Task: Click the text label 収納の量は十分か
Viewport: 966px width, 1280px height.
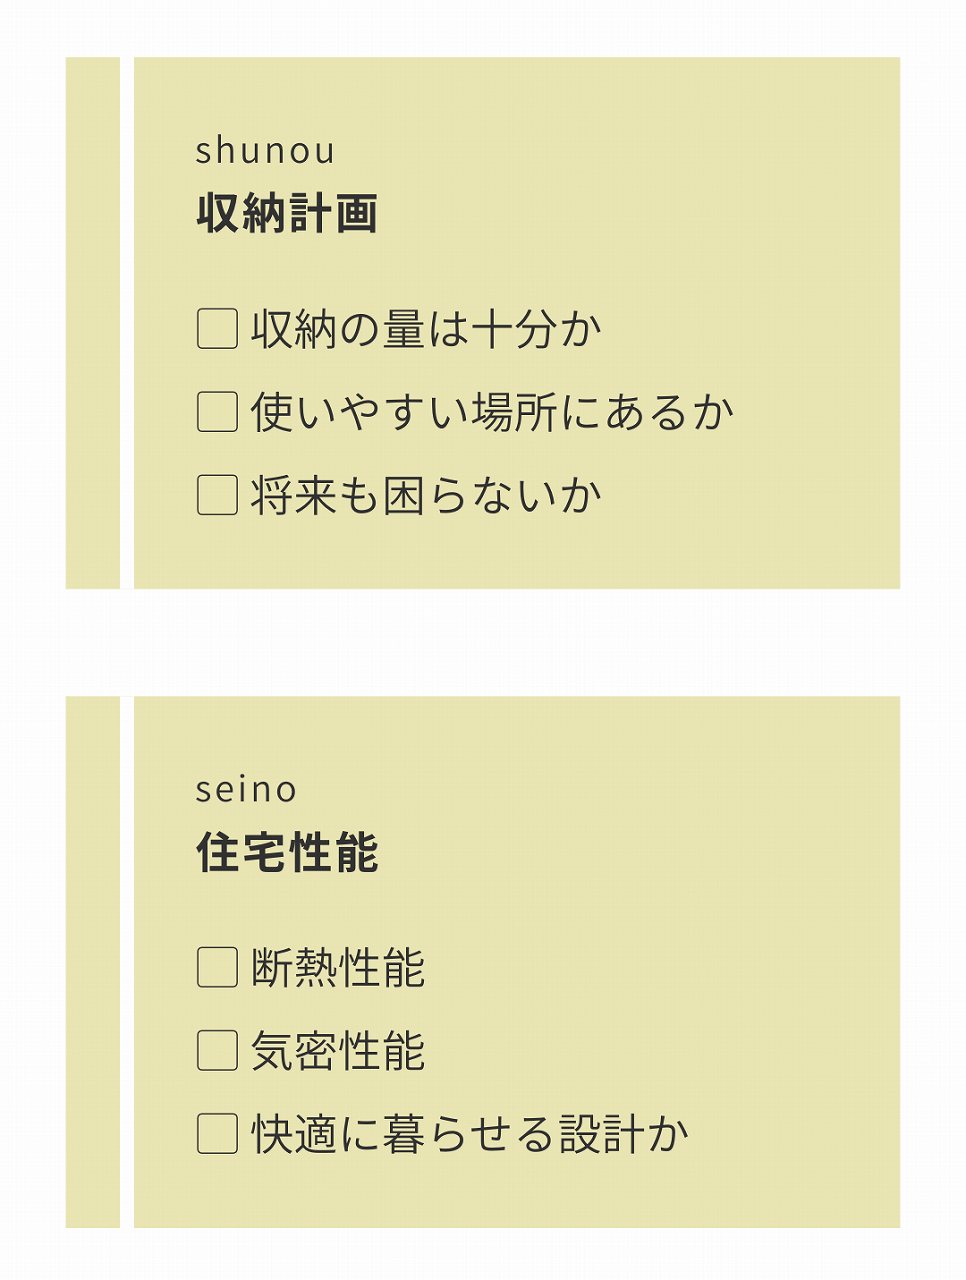Action: (x=426, y=329)
